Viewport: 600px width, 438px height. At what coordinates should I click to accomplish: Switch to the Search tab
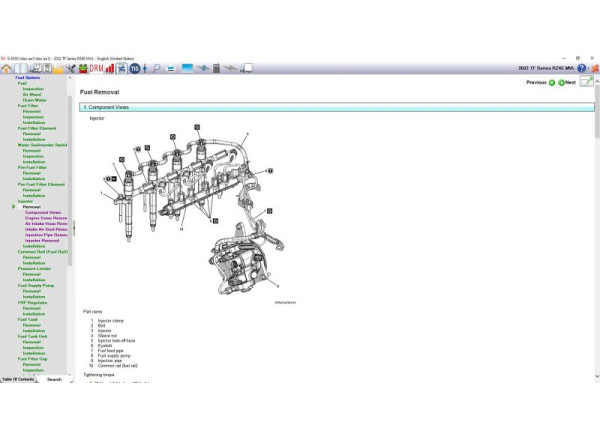pyautogui.click(x=54, y=379)
